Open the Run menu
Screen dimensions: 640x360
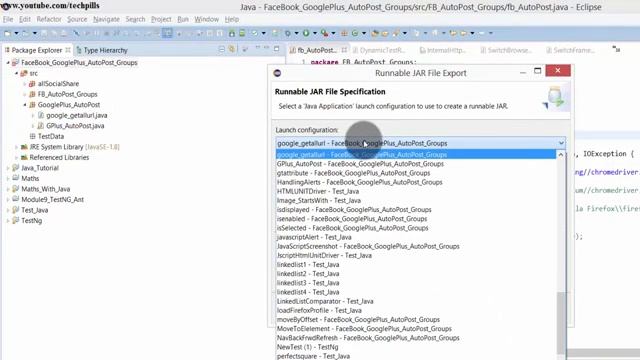click(183, 19)
